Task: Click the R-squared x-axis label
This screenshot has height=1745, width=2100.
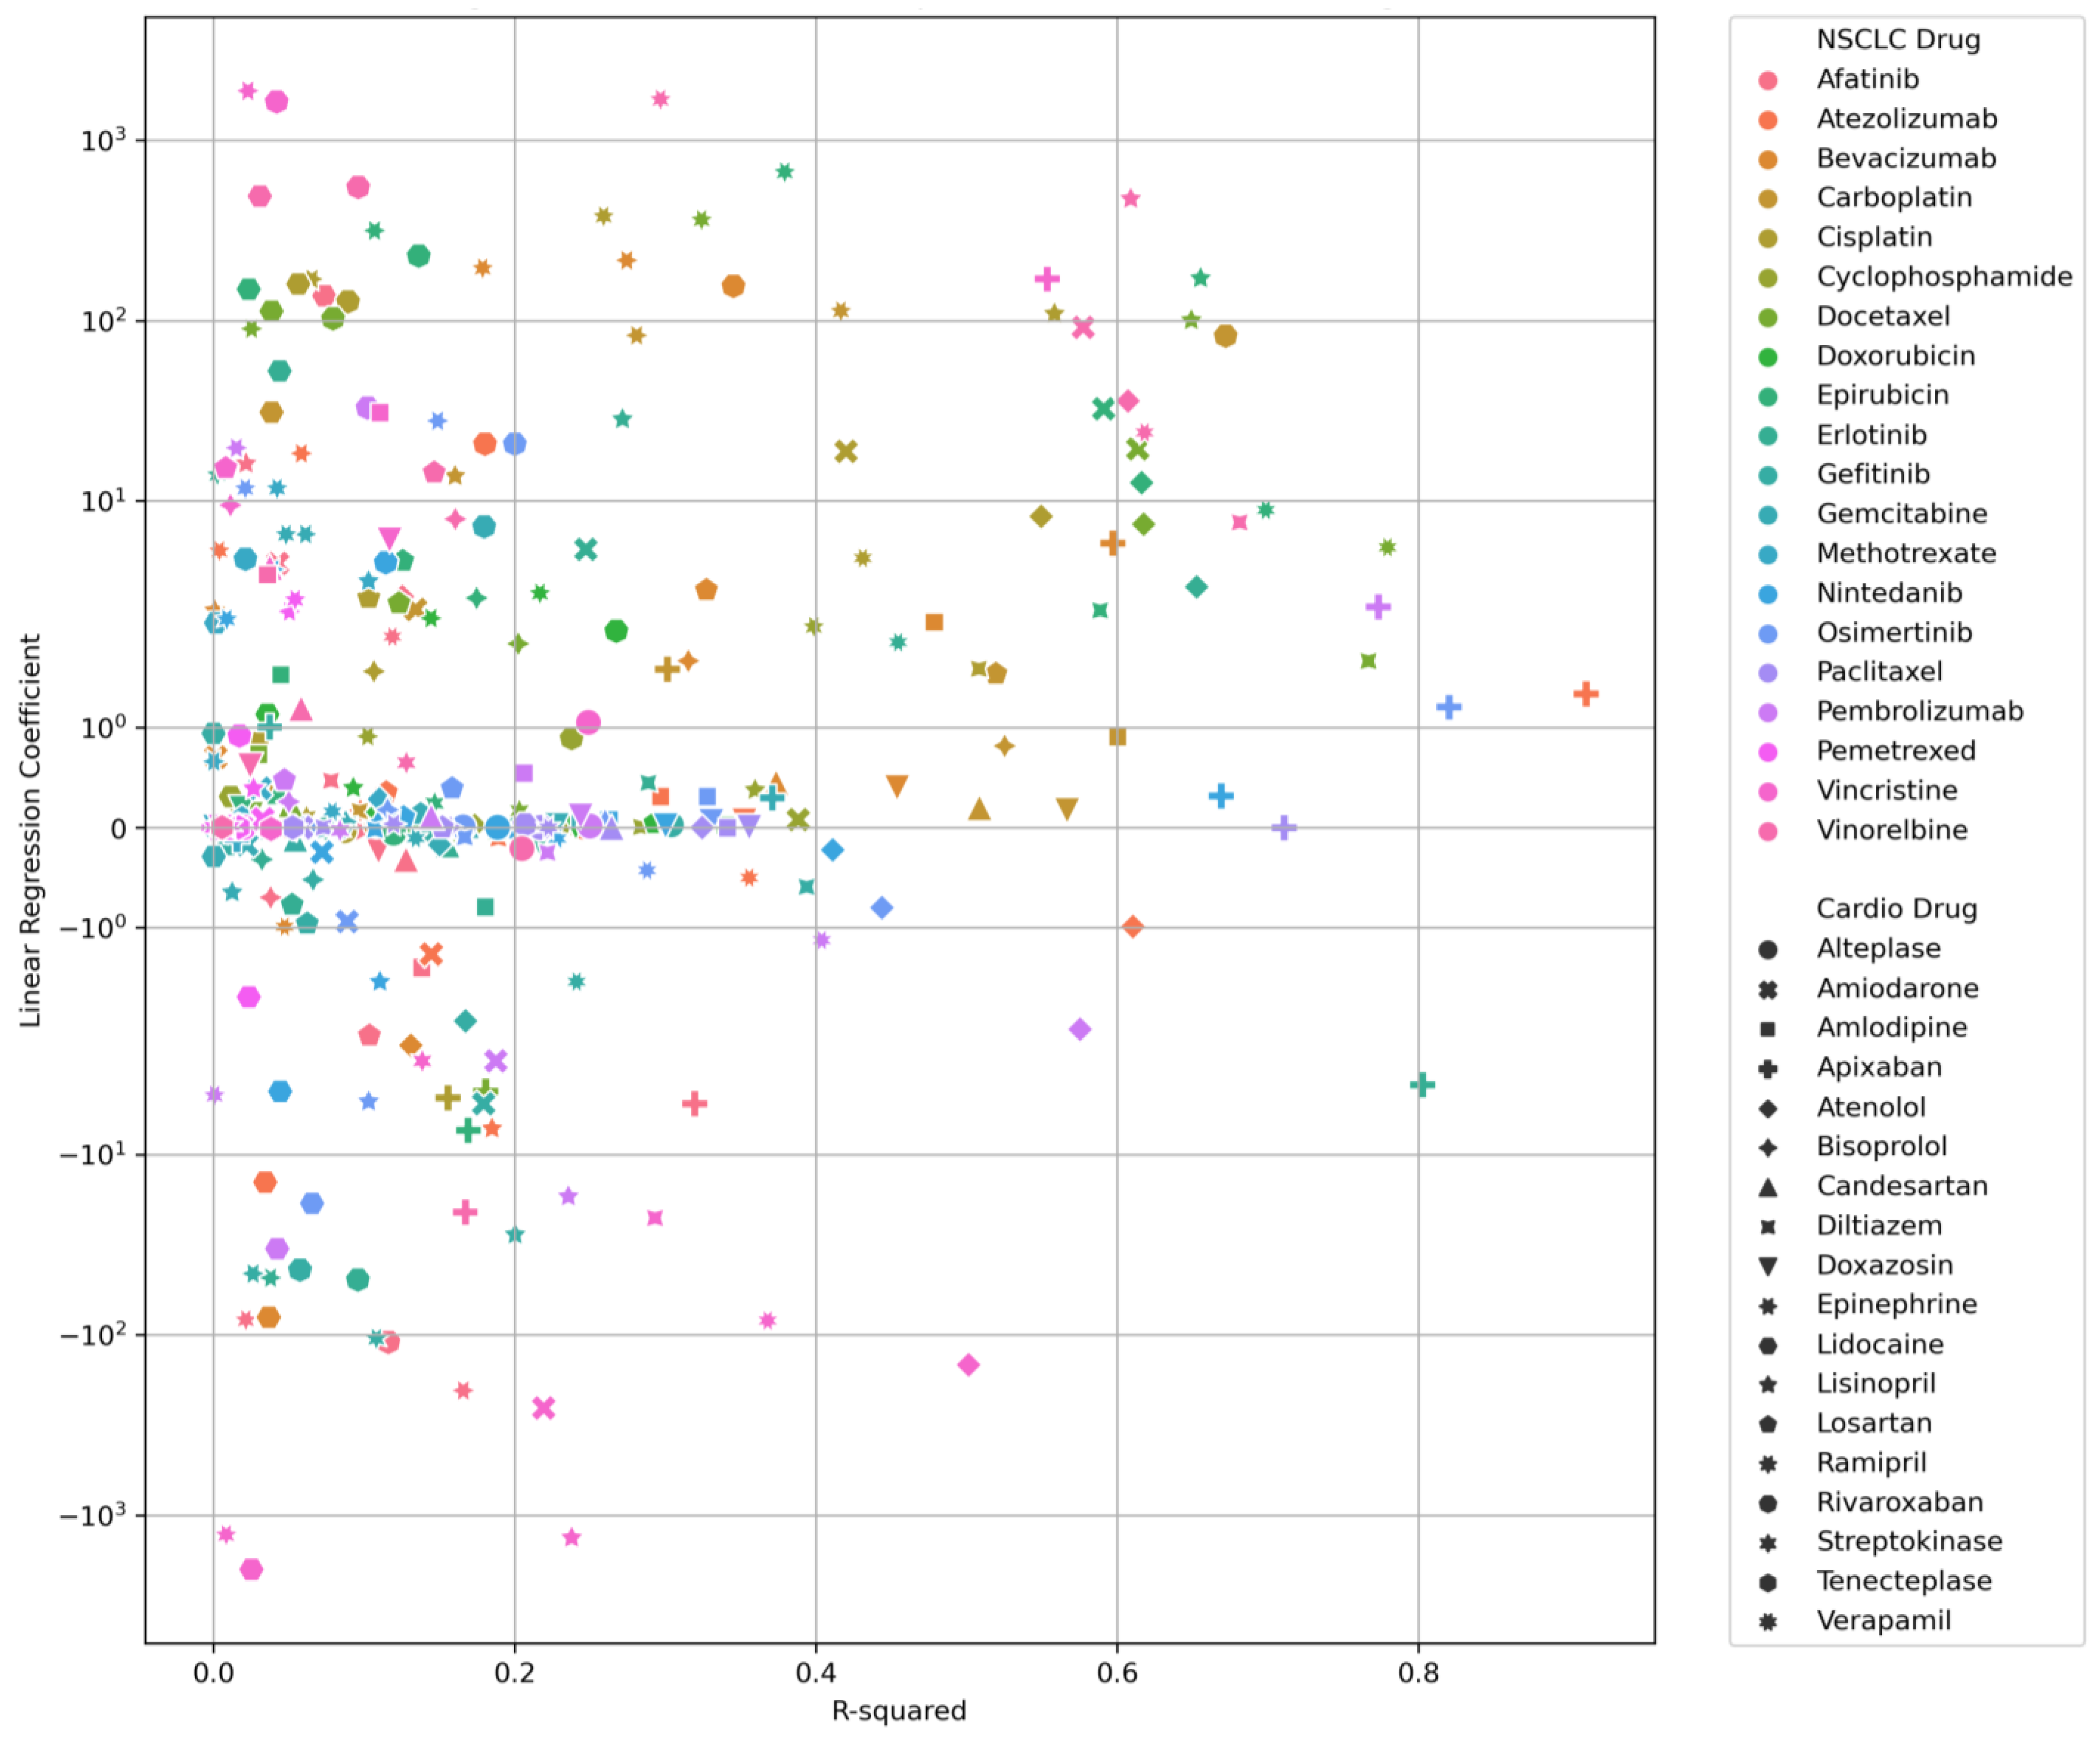Action: point(898,1711)
